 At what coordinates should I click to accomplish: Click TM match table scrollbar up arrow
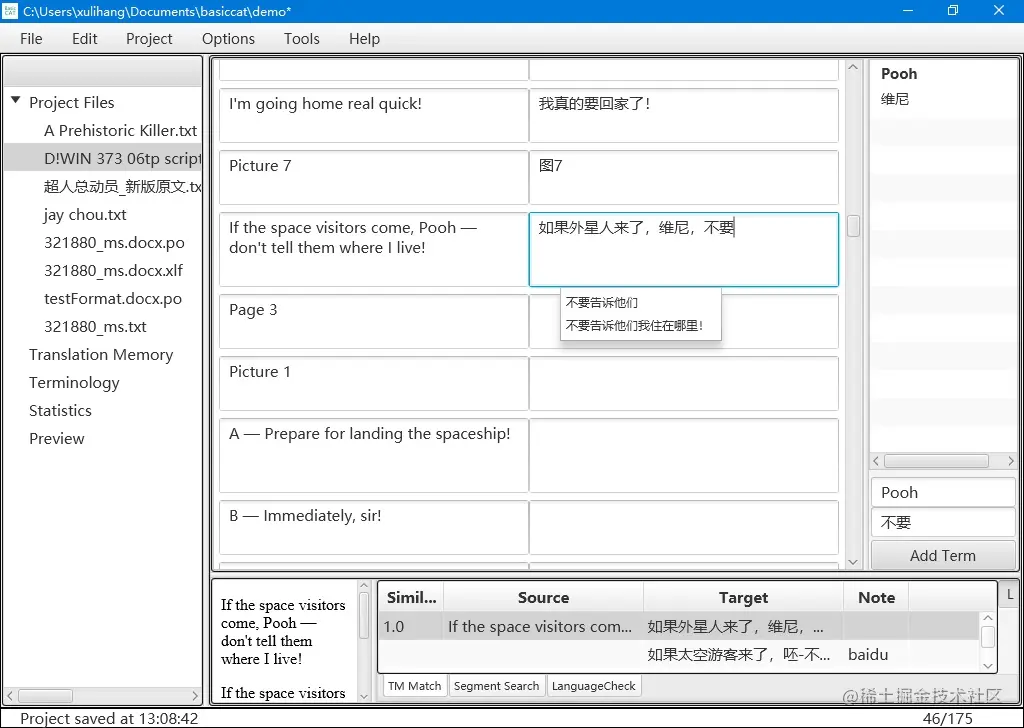coord(988,618)
